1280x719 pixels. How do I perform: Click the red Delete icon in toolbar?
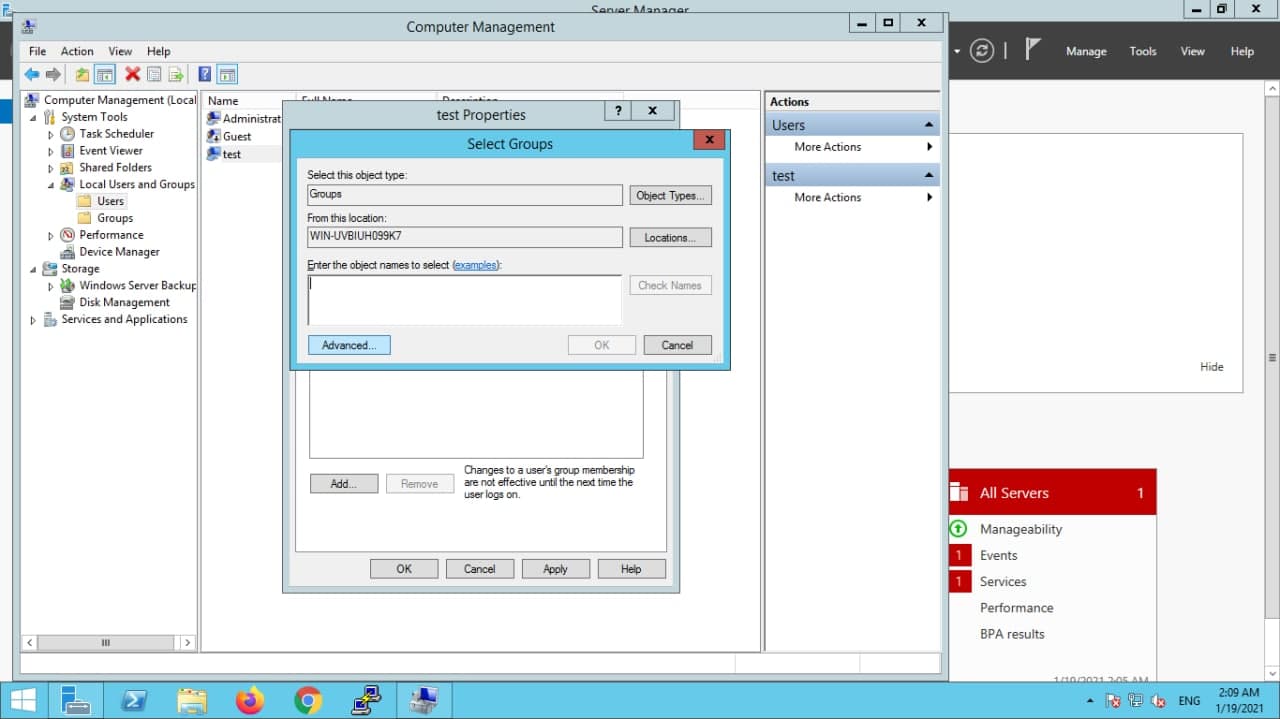(132, 75)
